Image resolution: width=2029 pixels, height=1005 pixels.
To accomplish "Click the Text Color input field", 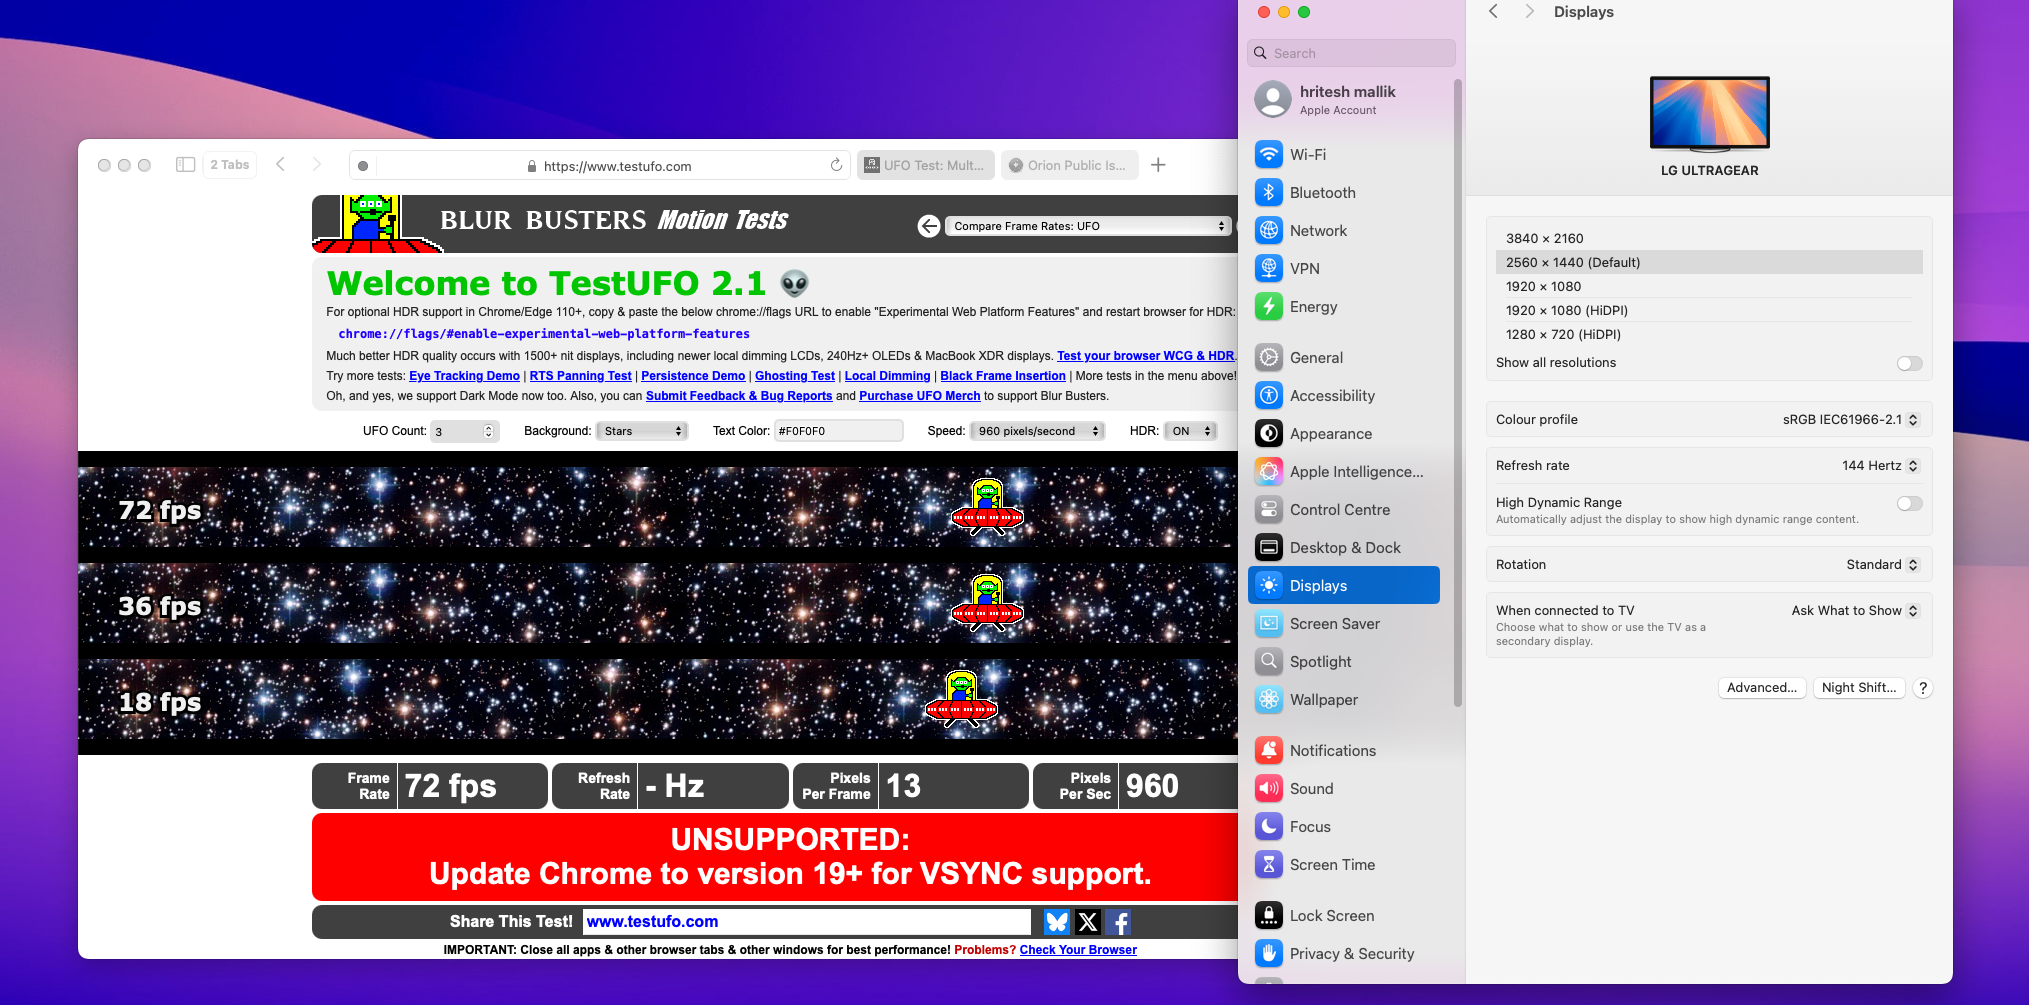I will point(838,431).
